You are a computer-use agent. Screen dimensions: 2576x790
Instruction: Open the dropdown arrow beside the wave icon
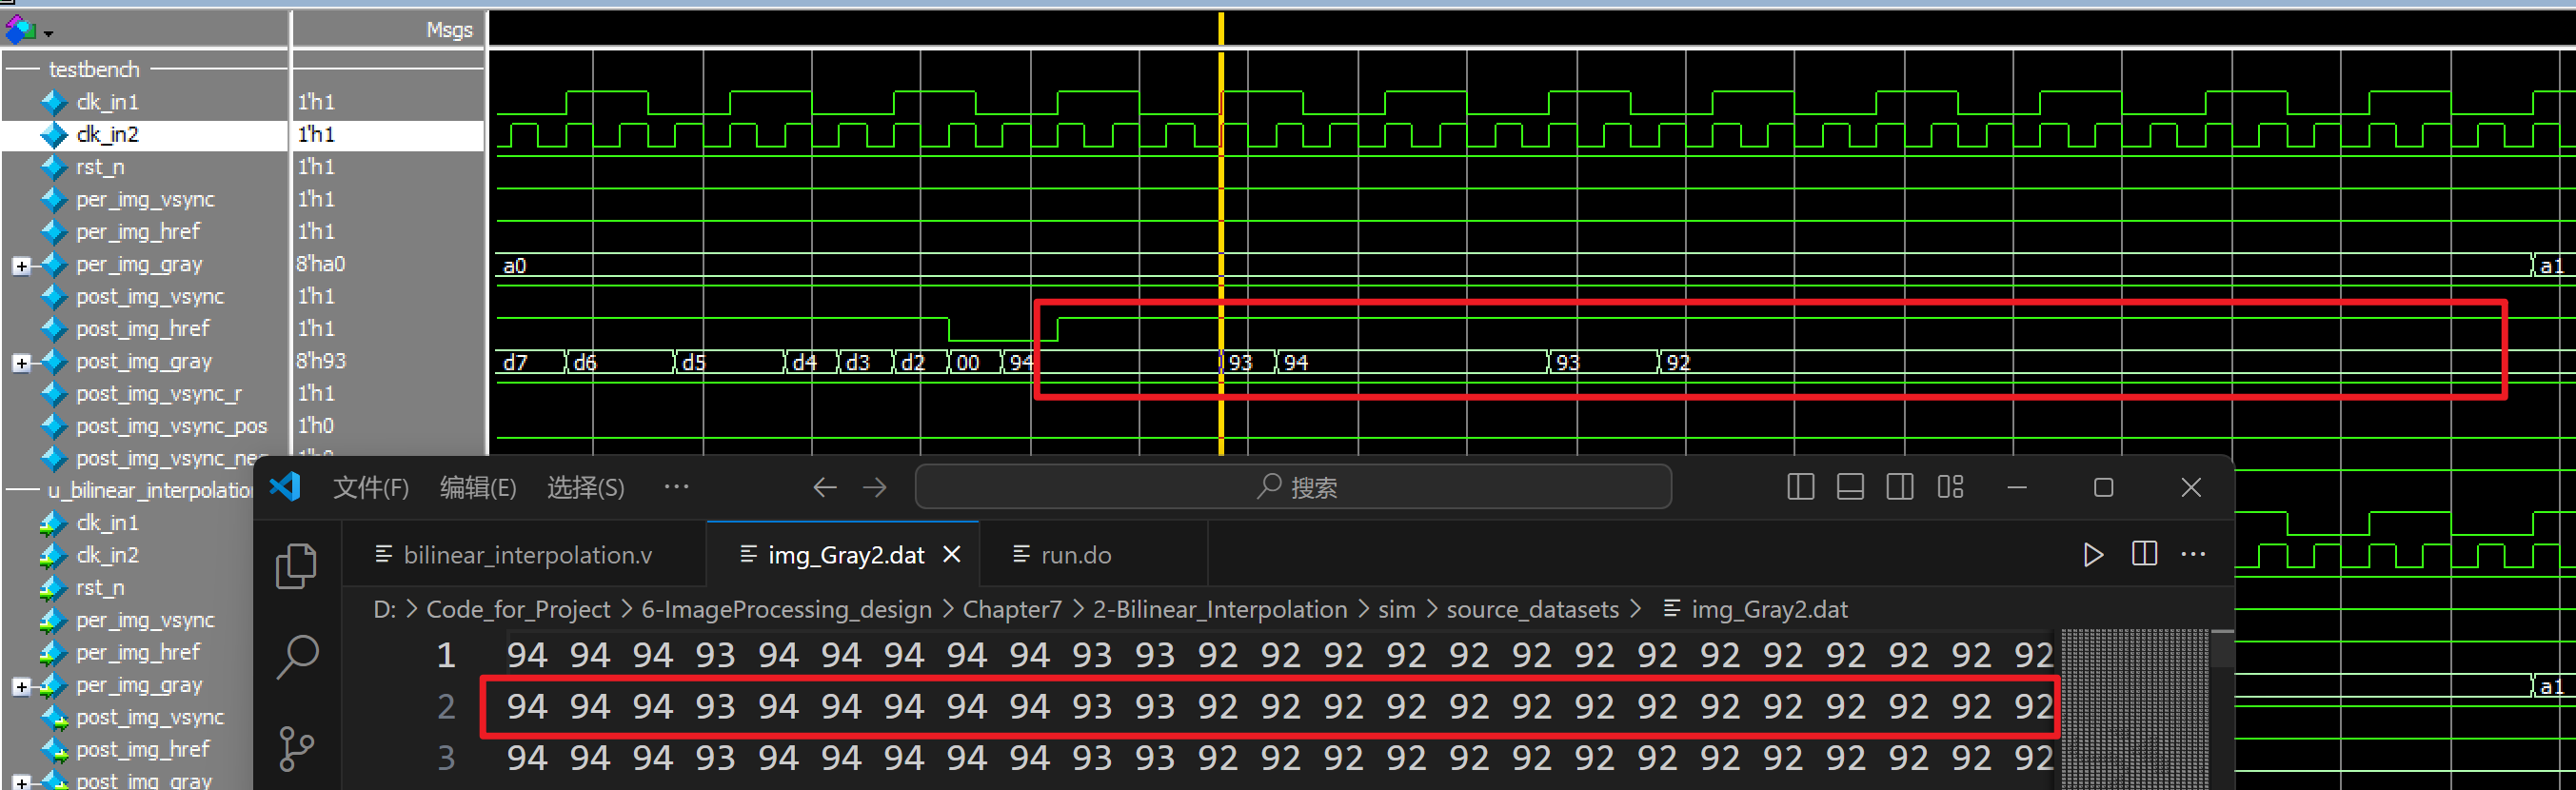click(x=48, y=34)
